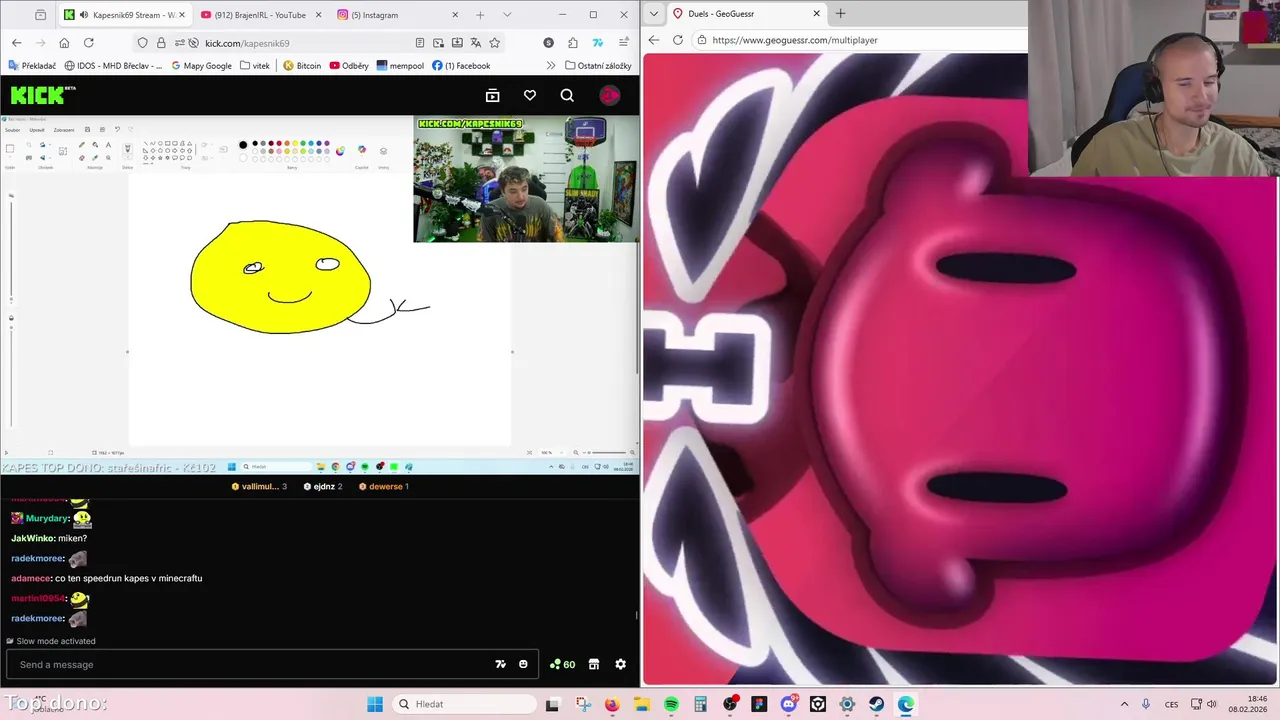The image size is (1280, 720).
Task: Show hidden system tray icons
Action: coord(1124,704)
